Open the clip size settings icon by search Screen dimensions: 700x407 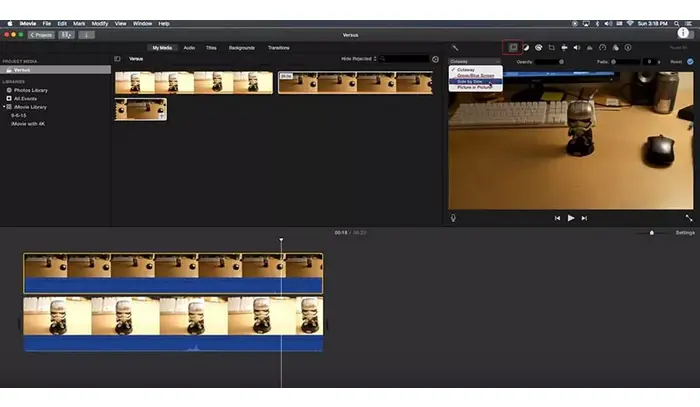435,59
